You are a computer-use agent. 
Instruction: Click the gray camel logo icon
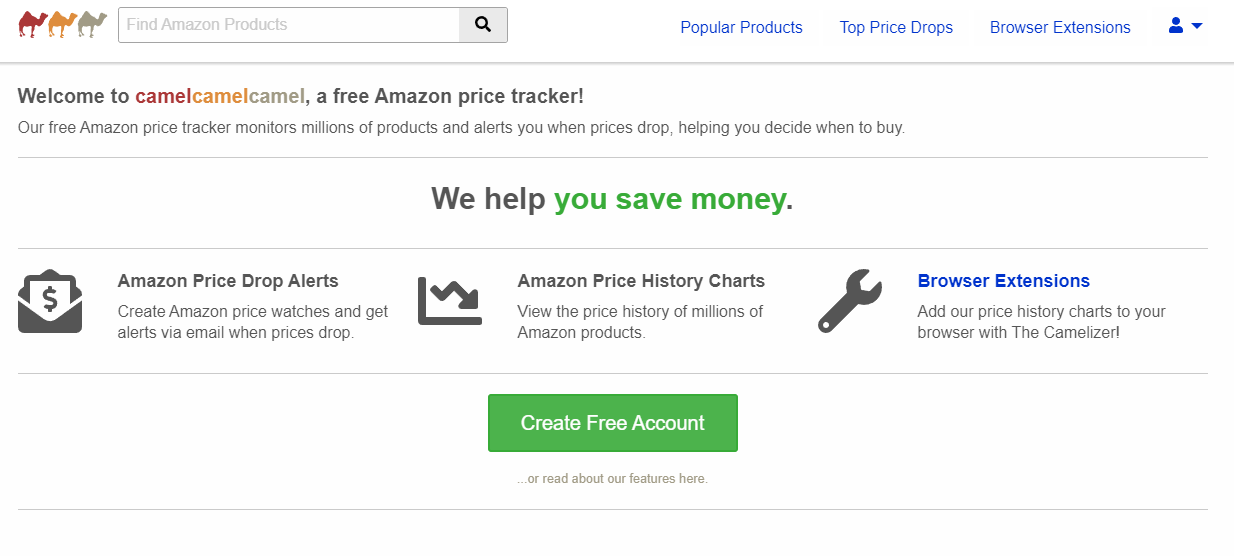[x=93, y=24]
